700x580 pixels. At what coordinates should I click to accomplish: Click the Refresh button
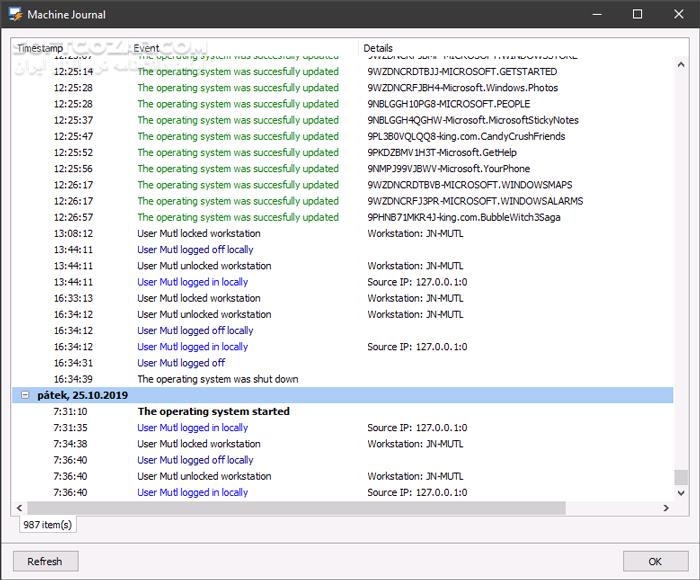(46, 561)
